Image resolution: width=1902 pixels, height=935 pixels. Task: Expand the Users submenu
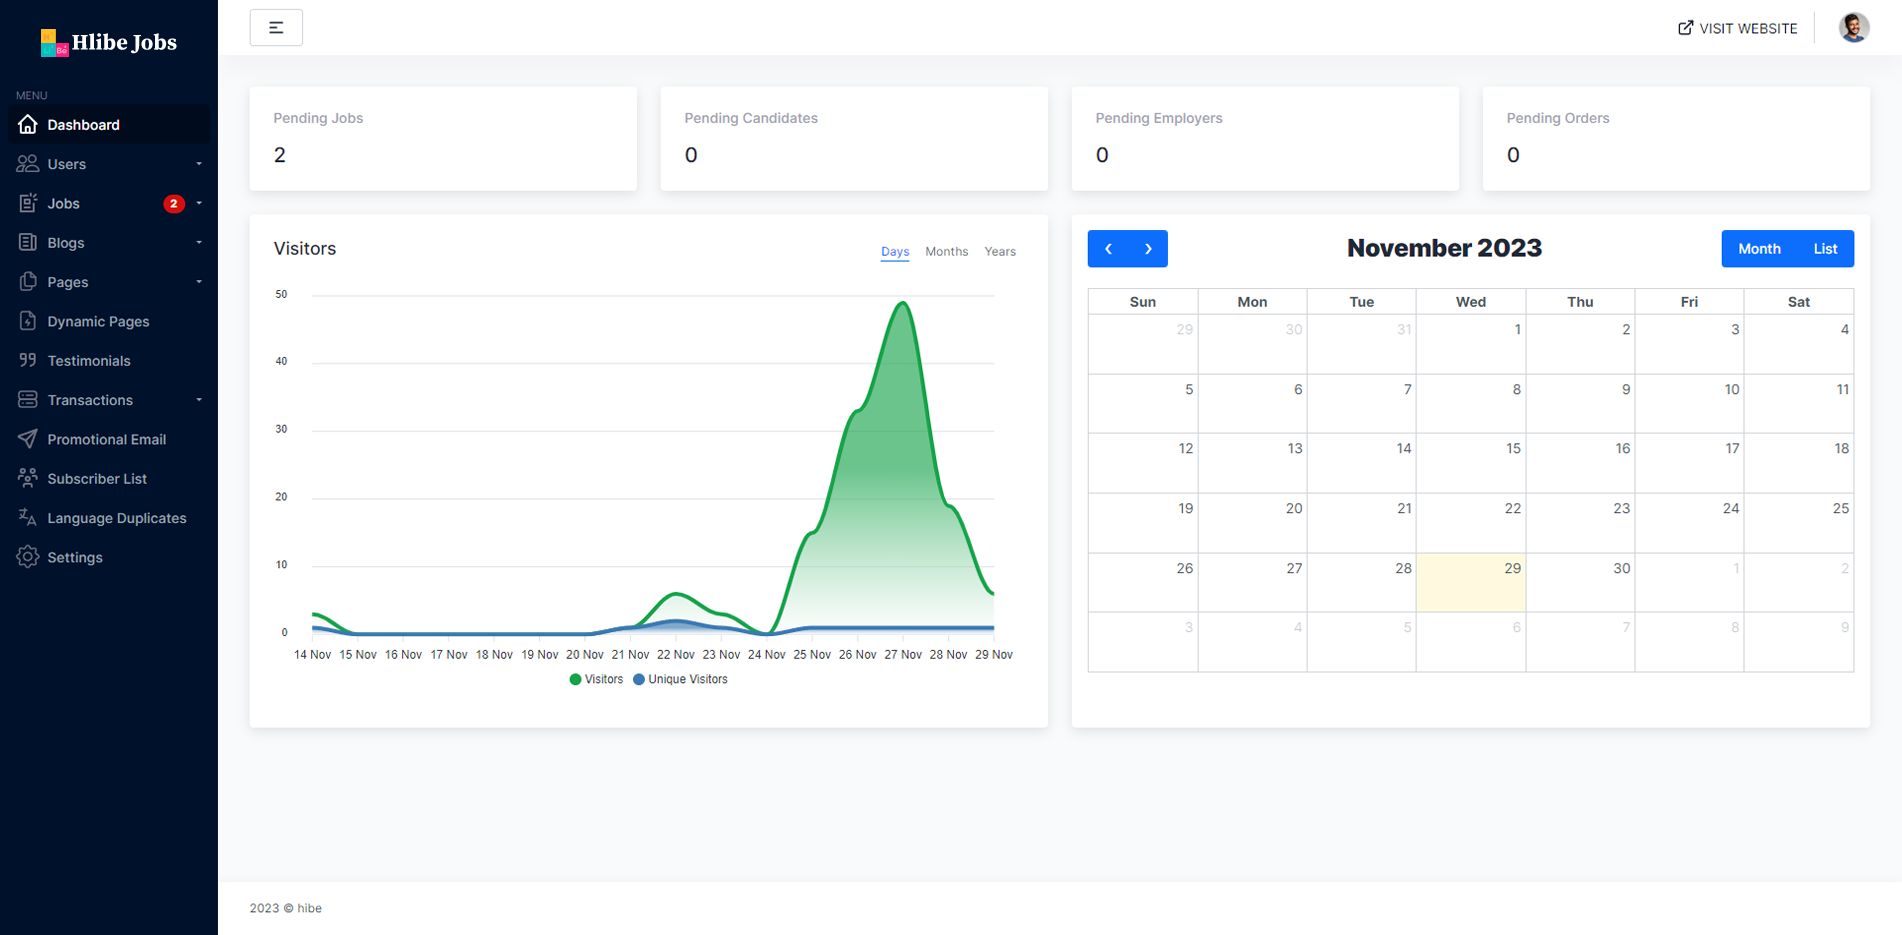point(199,164)
